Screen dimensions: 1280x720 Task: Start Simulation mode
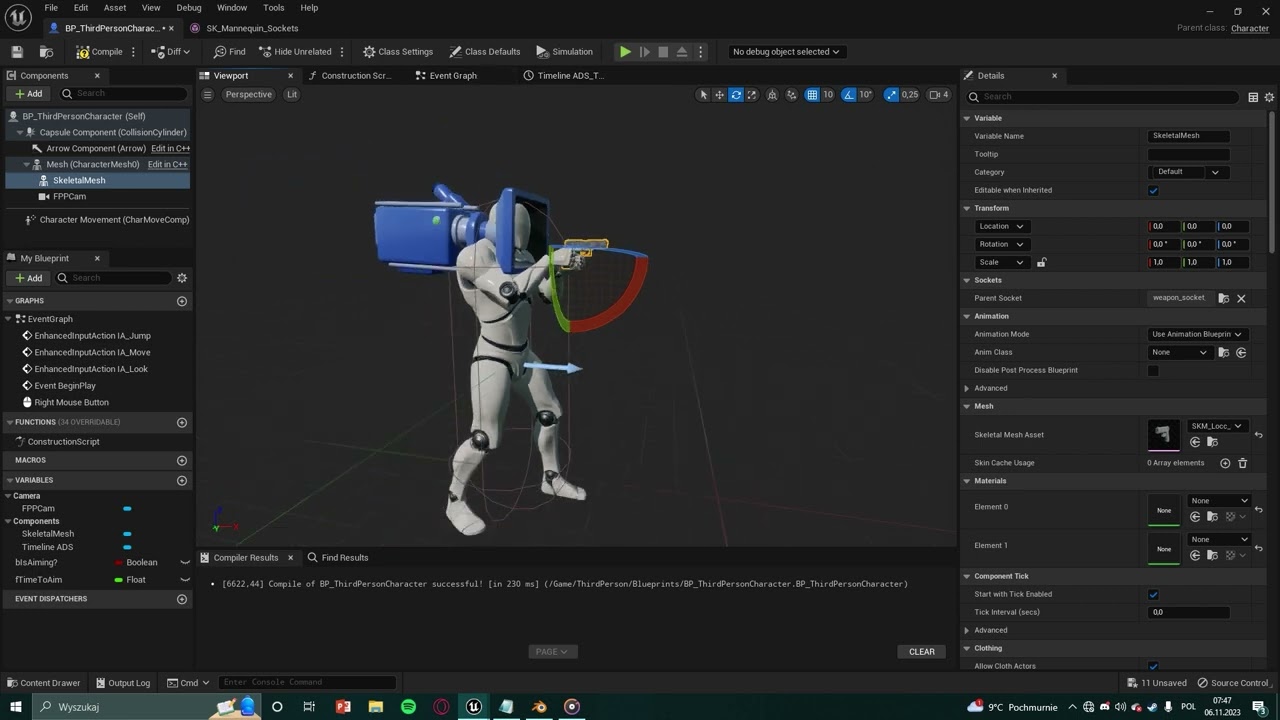[x=564, y=52]
